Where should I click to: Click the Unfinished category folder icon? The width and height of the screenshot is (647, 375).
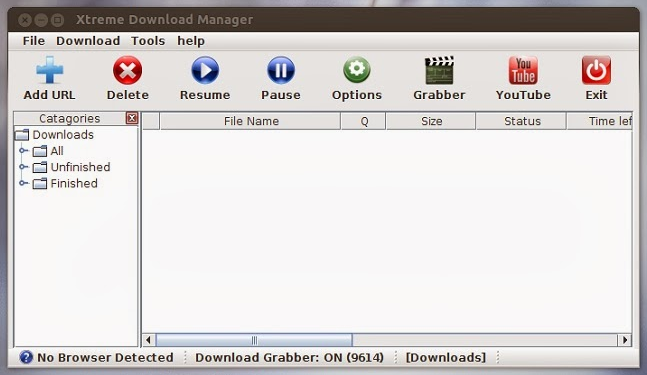pyautogui.click(x=40, y=167)
